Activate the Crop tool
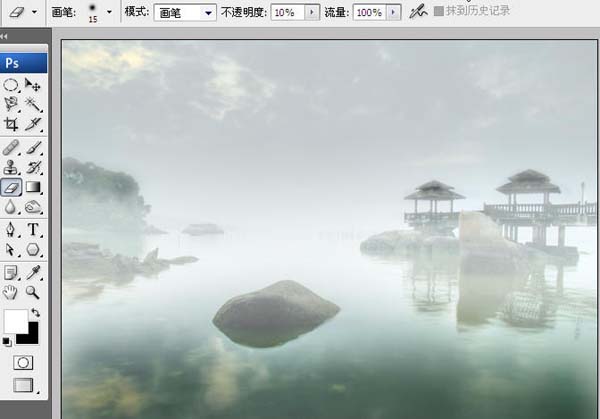 pos(11,124)
